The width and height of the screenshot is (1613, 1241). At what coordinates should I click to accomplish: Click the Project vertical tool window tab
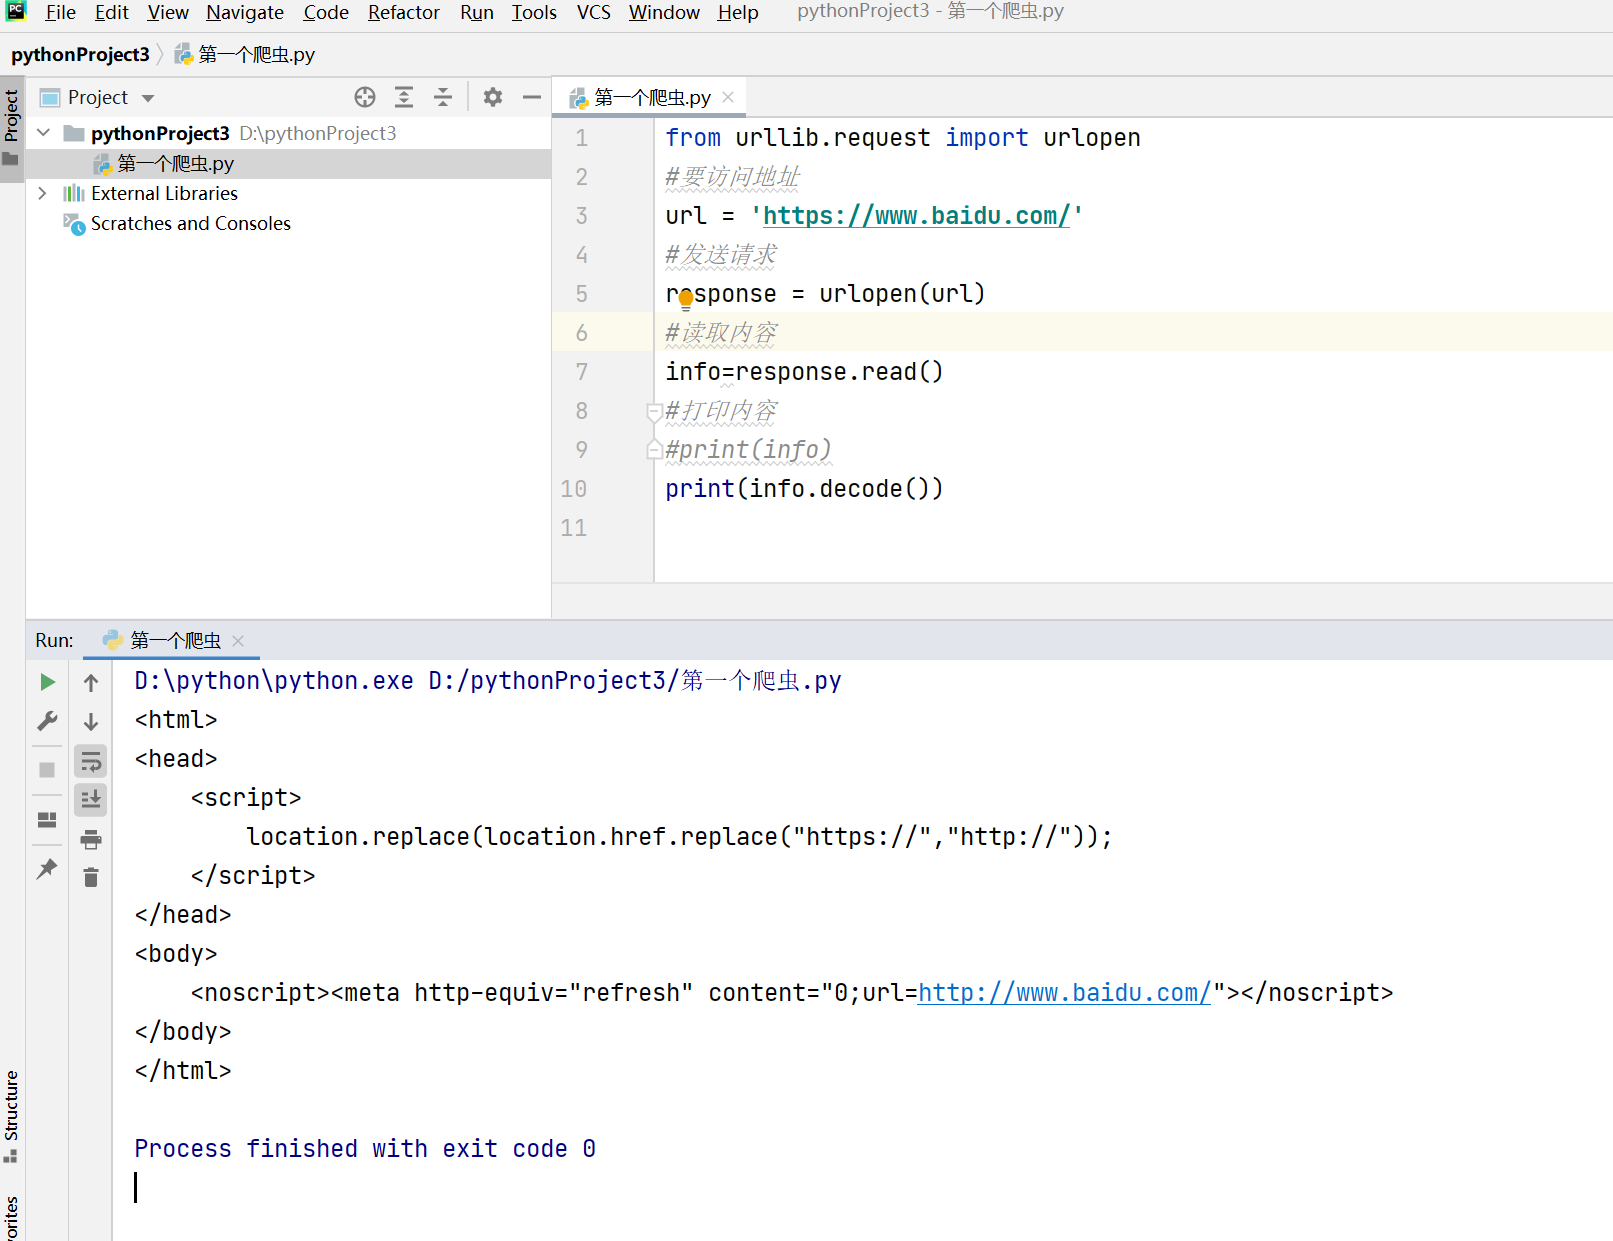pyautogui.click(x=11, y=128)
